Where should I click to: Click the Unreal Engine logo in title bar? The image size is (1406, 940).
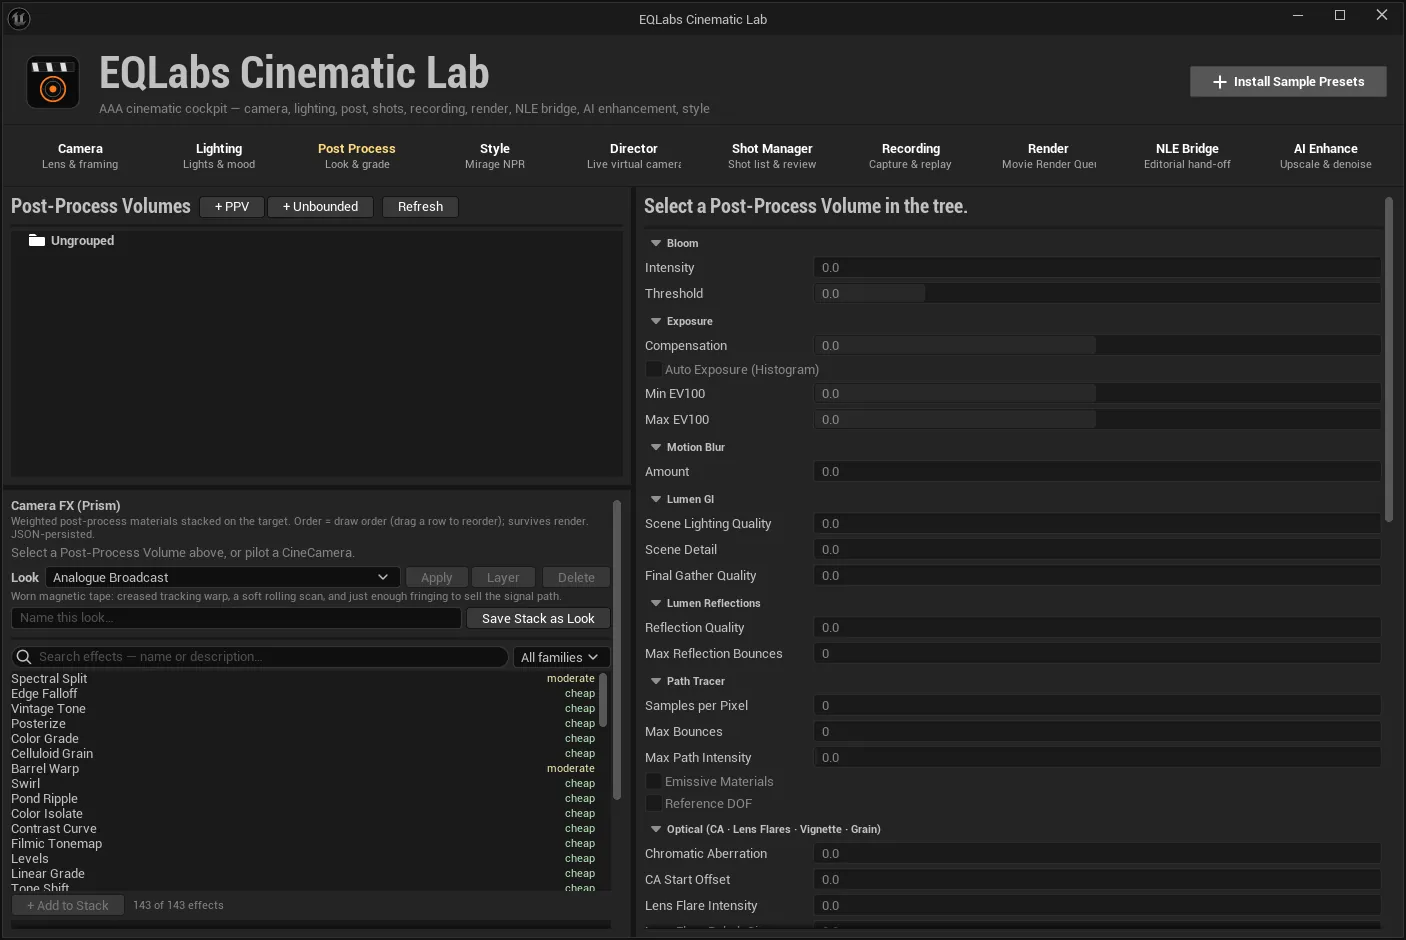tap(19, 19)
